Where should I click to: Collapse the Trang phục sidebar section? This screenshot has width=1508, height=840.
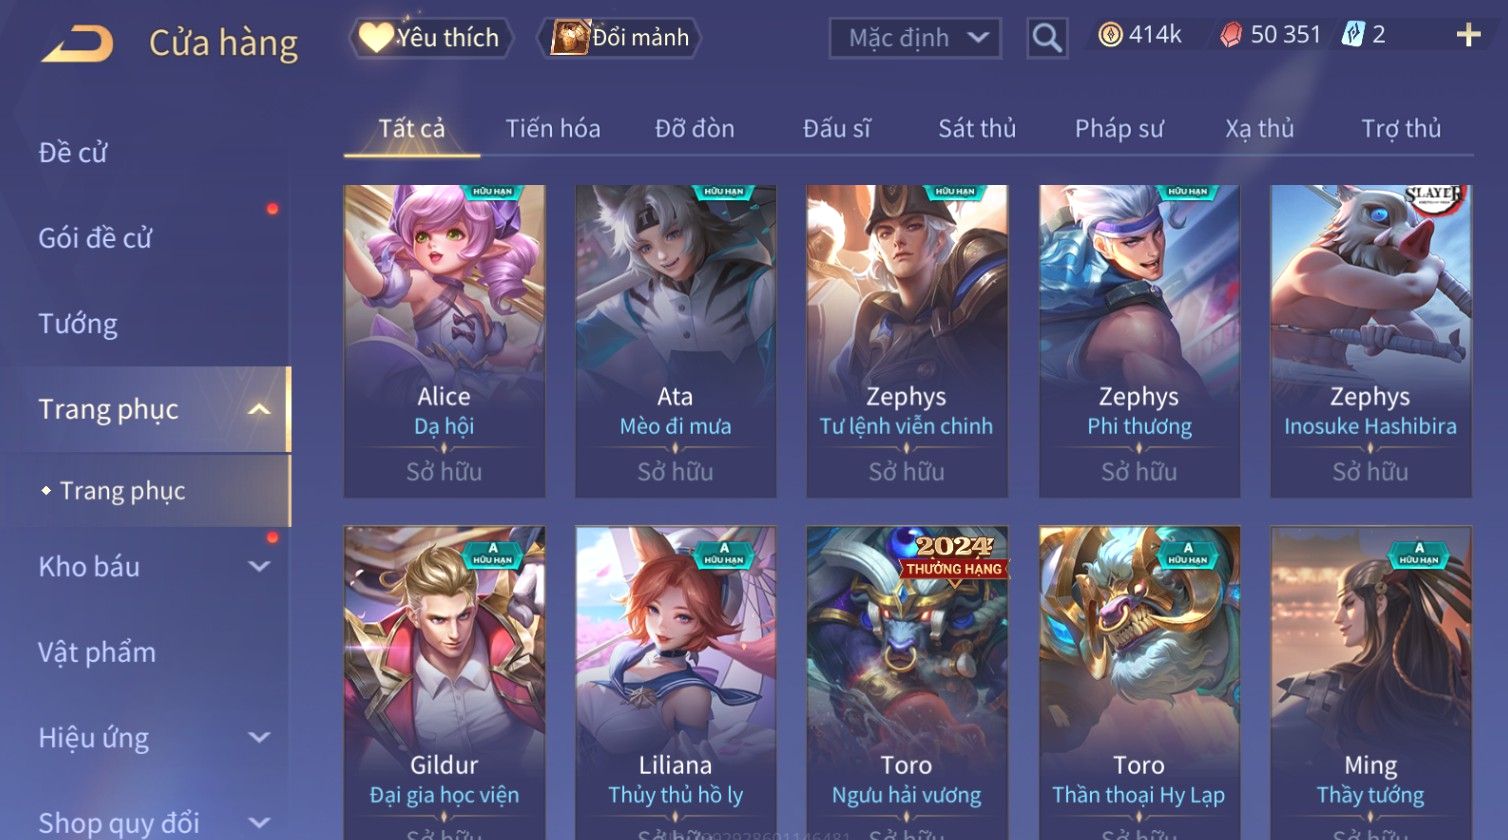259,410
